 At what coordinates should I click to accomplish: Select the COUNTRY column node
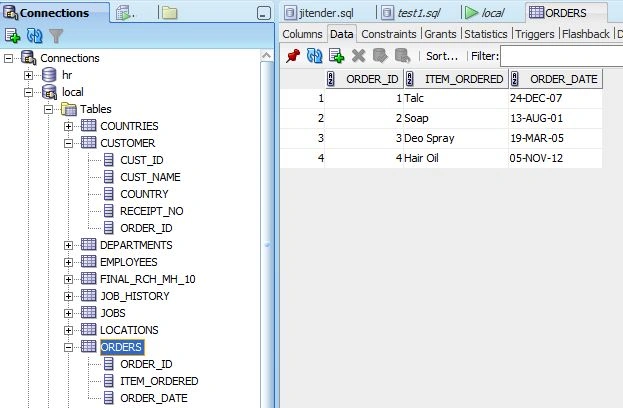point(144,194)
